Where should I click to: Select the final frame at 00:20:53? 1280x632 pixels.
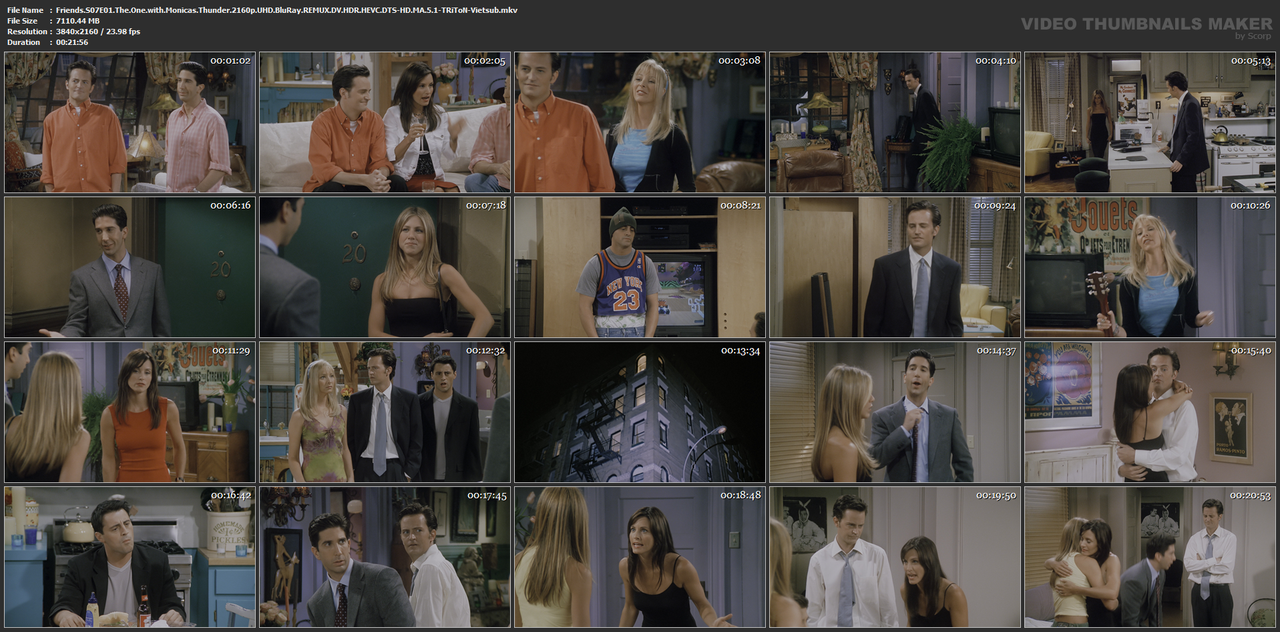tap(1150, 557)
